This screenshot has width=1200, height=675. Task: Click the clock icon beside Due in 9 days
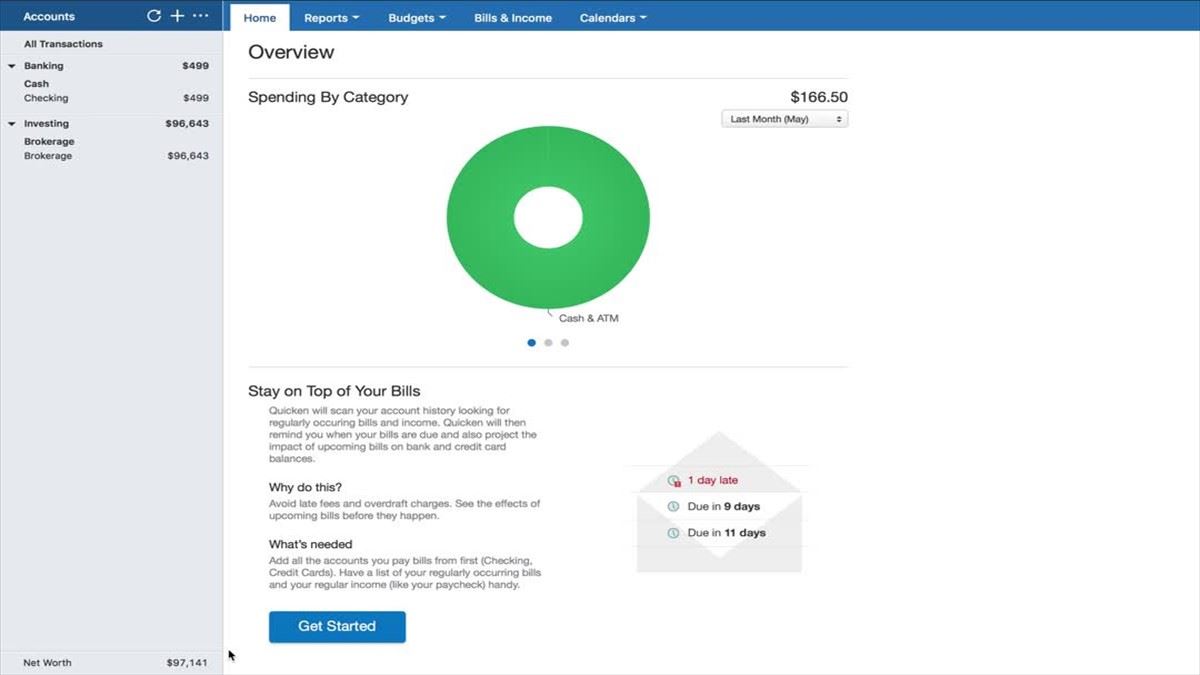[674, 507]
